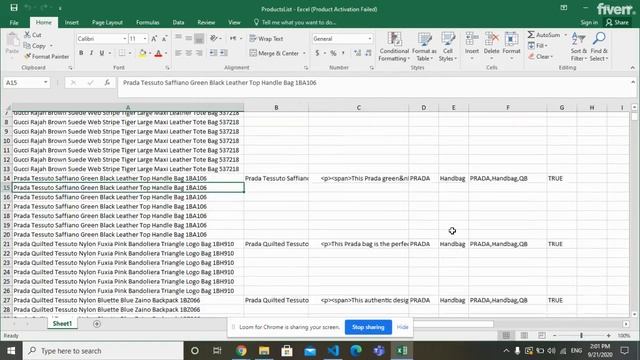Open Conditional Formatting menu
The height and width of the screenshot is (360, 640).
click(x=394, y=47)
